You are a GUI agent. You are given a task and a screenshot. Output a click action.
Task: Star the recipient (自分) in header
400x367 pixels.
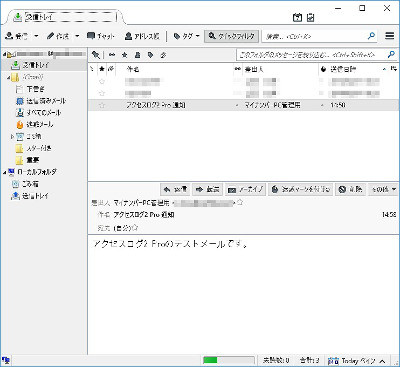[x=135, y=228]
